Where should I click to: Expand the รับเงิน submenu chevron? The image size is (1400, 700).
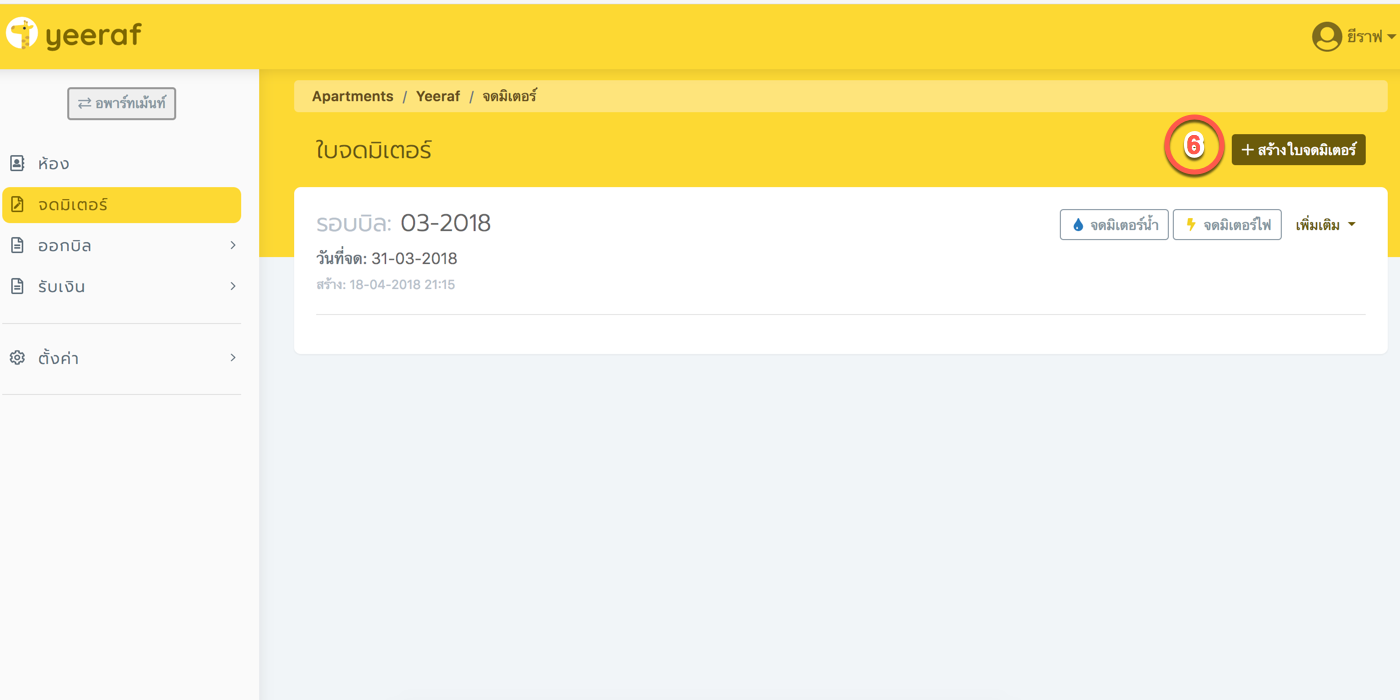tap(233, 286)
